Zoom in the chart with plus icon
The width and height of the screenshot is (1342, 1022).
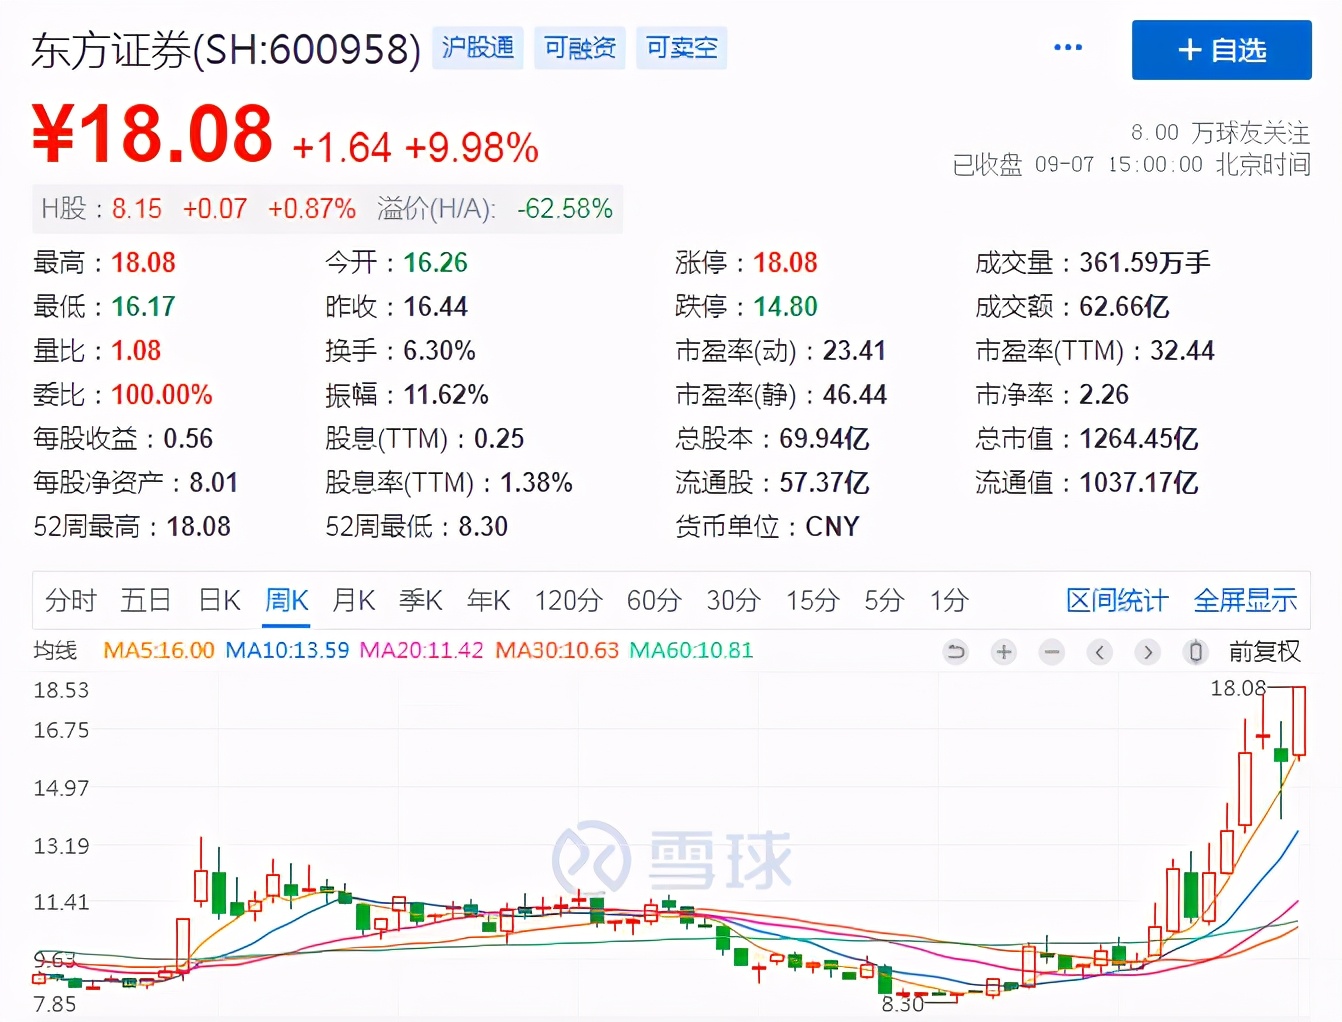(x=1004, y=653)
